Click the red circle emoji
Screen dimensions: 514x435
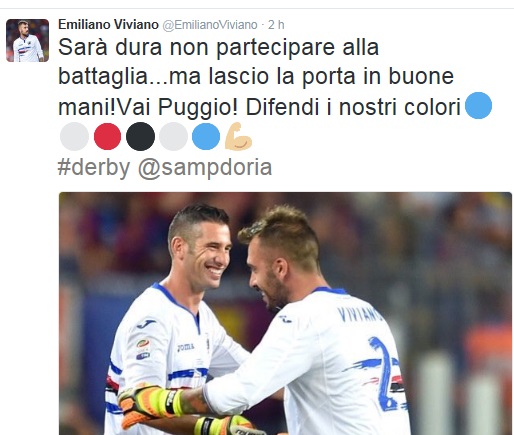[x=107, y=136]
